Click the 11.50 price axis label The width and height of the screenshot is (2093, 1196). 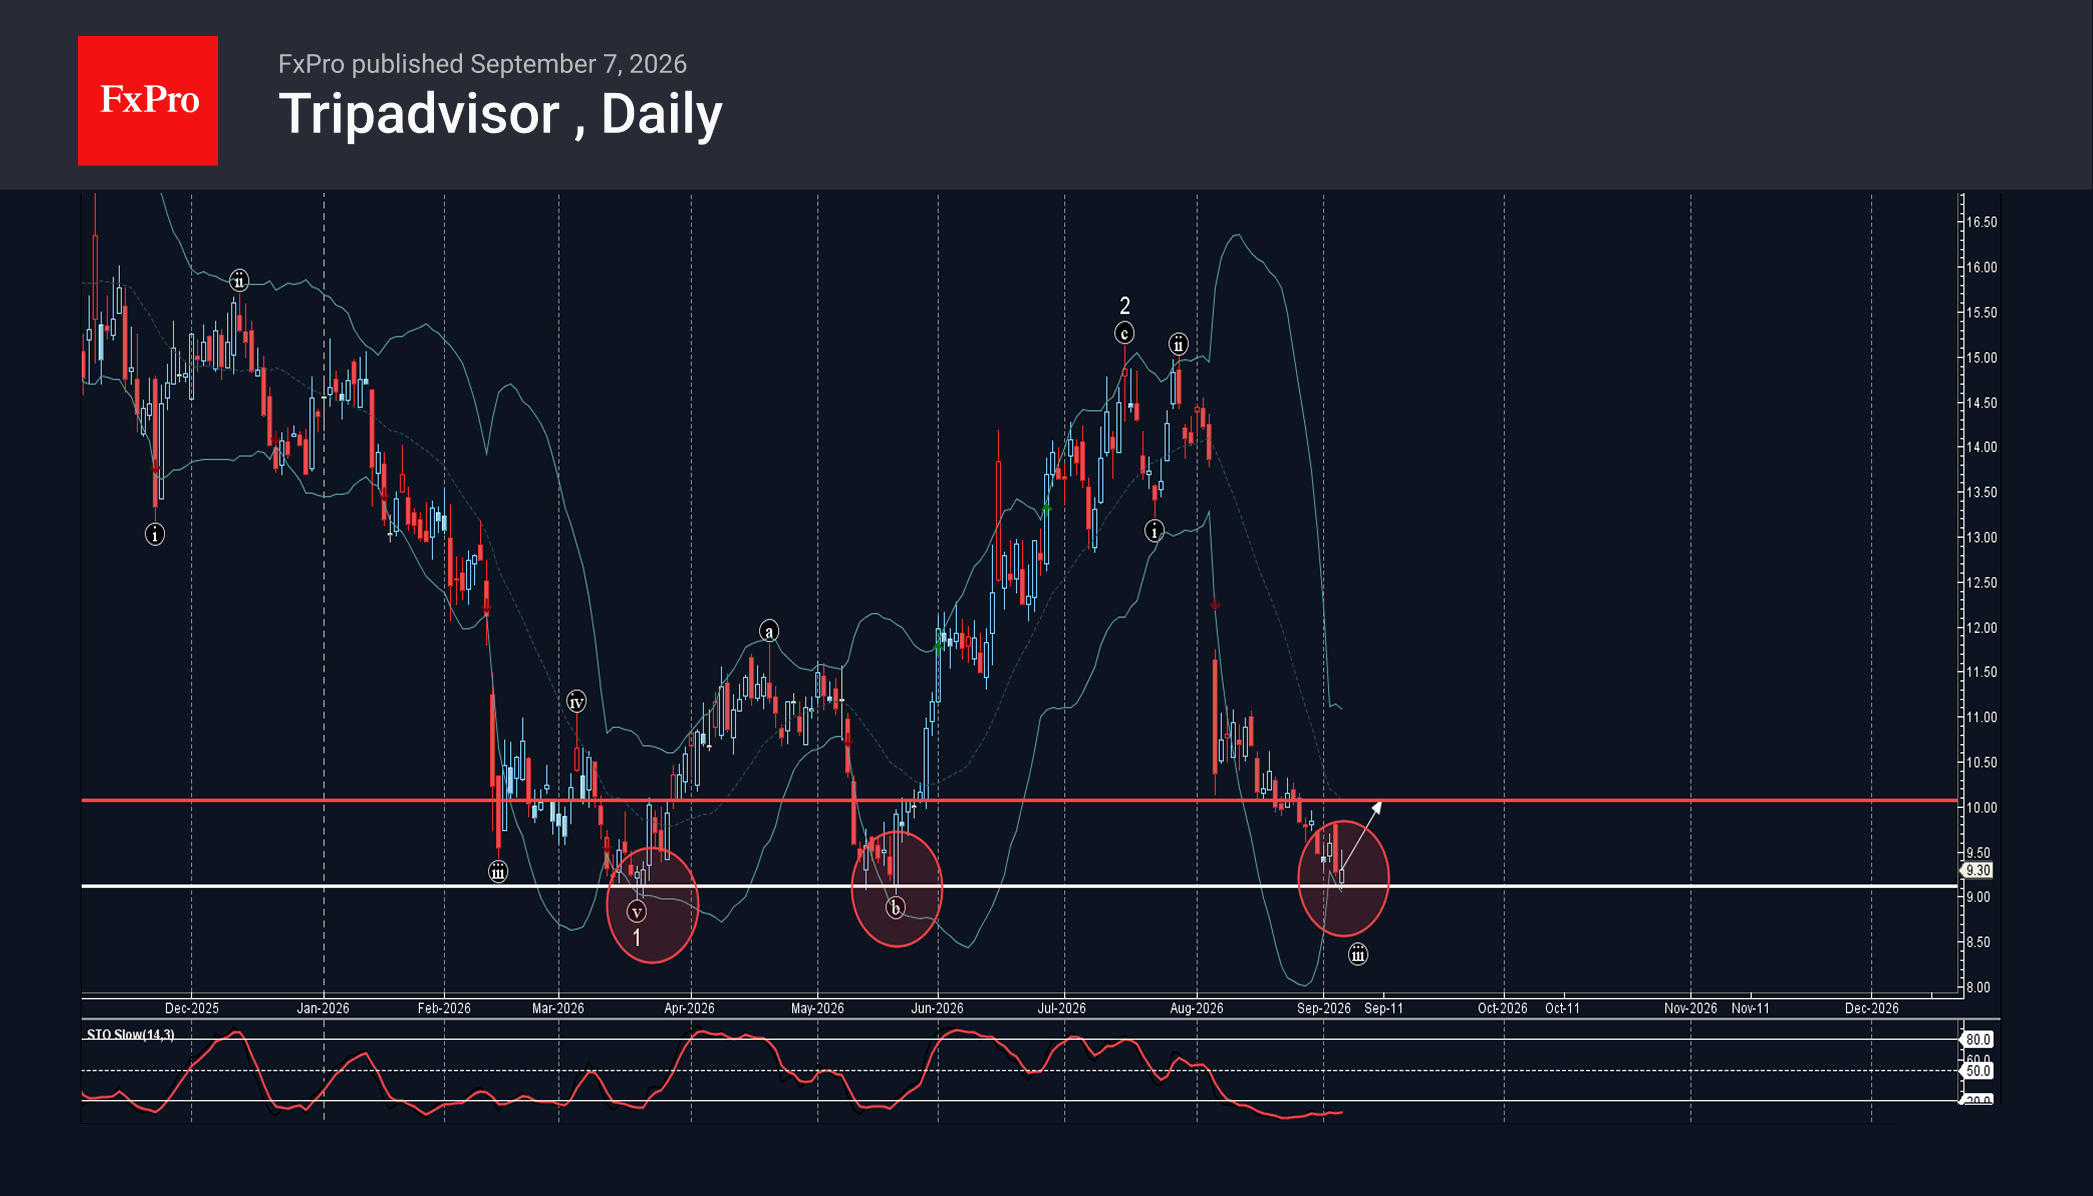tap(1981, 672)
